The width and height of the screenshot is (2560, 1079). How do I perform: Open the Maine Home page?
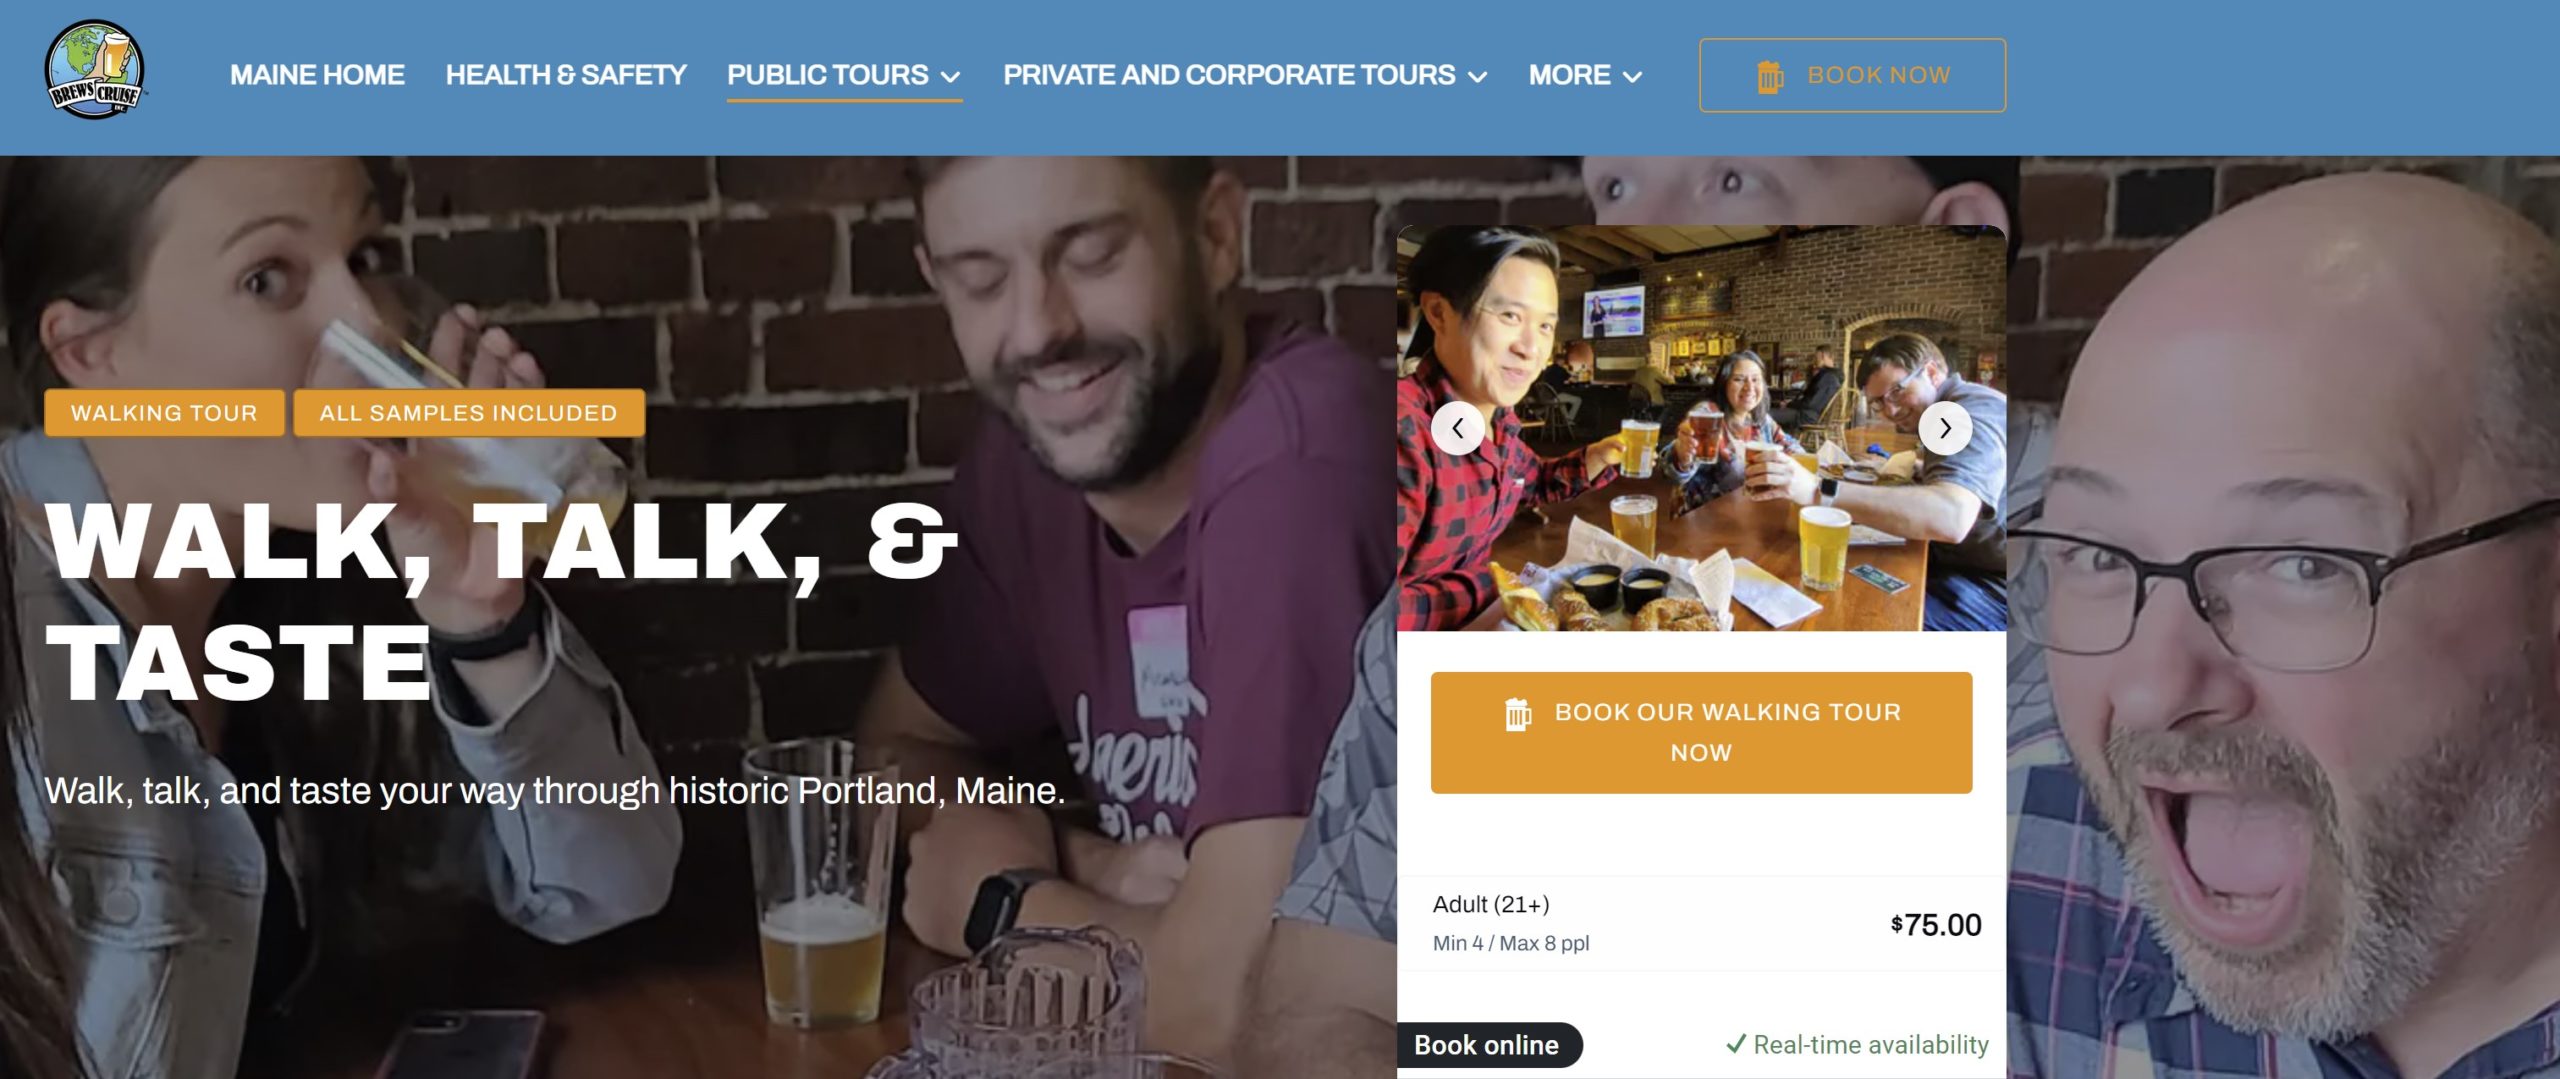317,75
